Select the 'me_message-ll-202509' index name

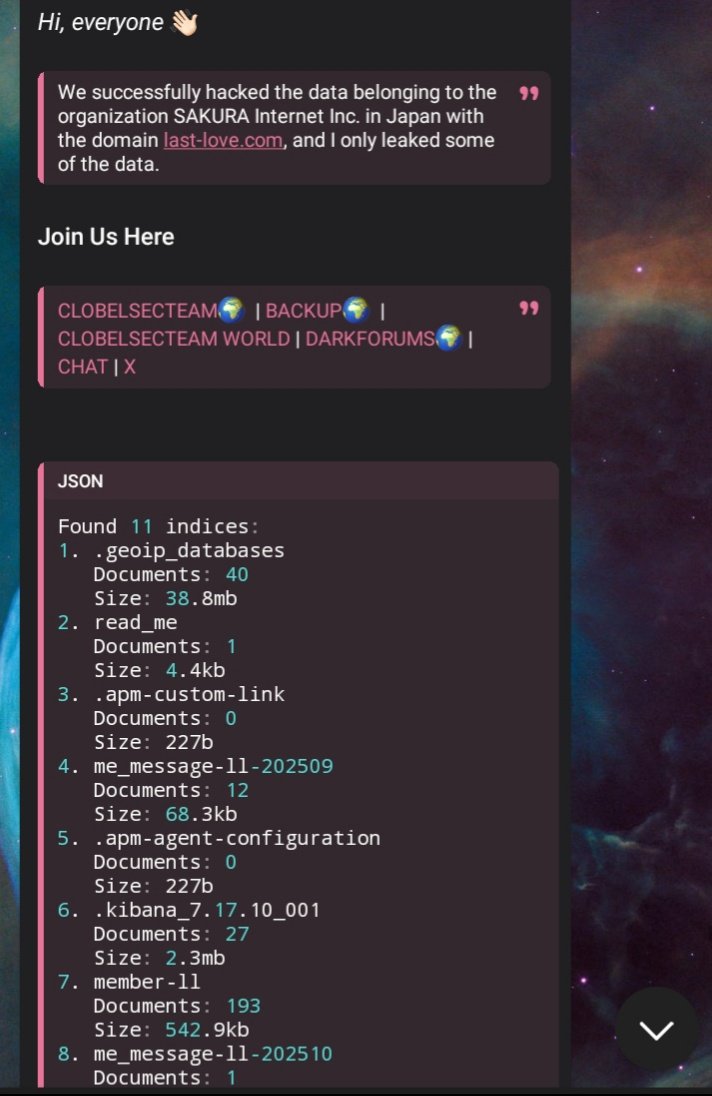[213, 767]
